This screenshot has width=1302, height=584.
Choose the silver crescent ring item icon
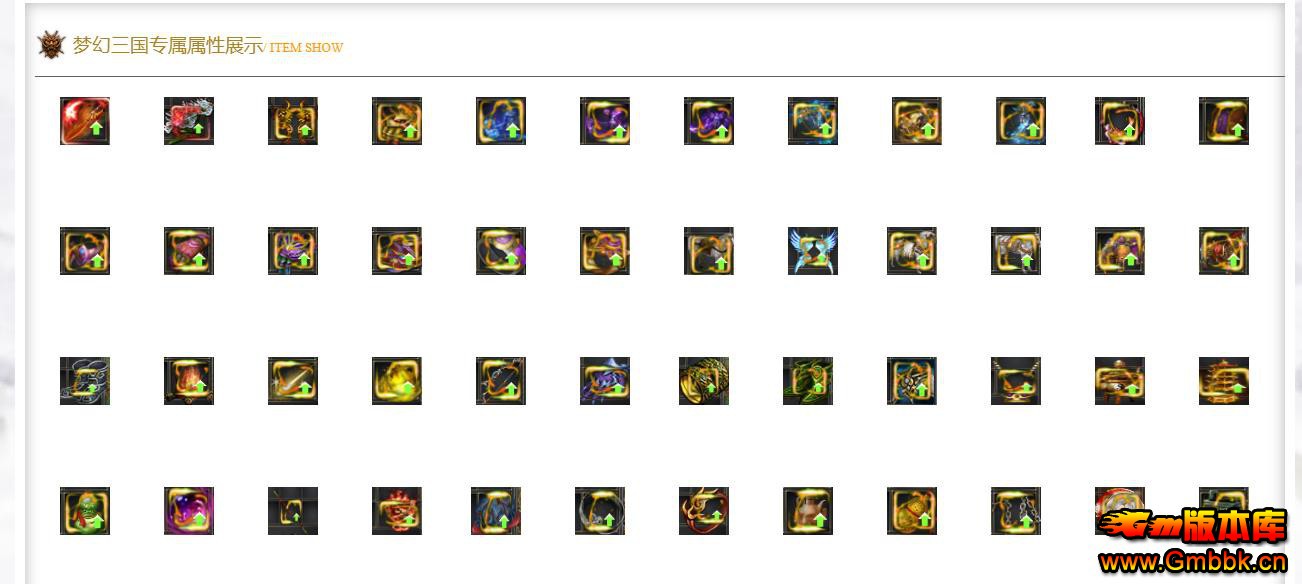600,511
